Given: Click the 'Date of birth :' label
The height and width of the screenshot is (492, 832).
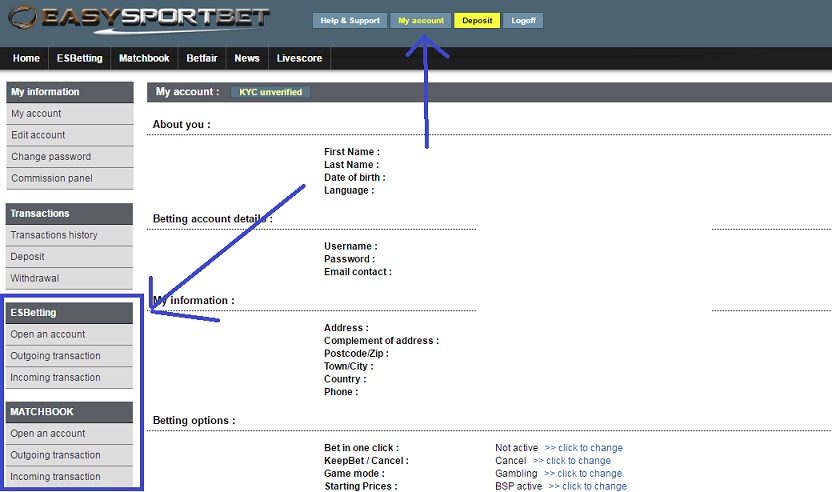Looking at the screenshot, I should pos(354,177).
